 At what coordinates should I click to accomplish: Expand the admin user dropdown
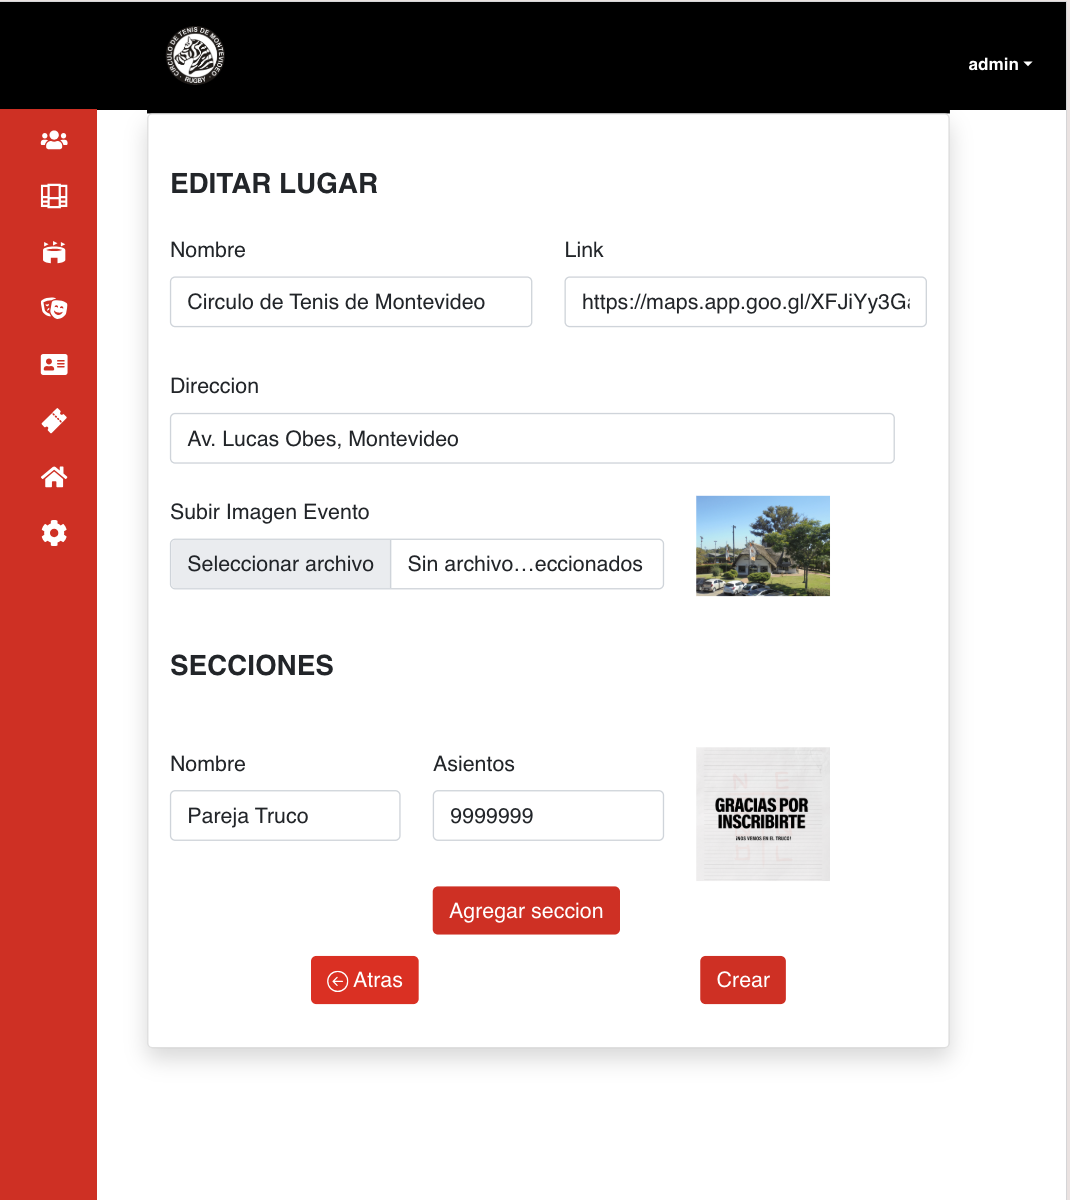point(999,64)
